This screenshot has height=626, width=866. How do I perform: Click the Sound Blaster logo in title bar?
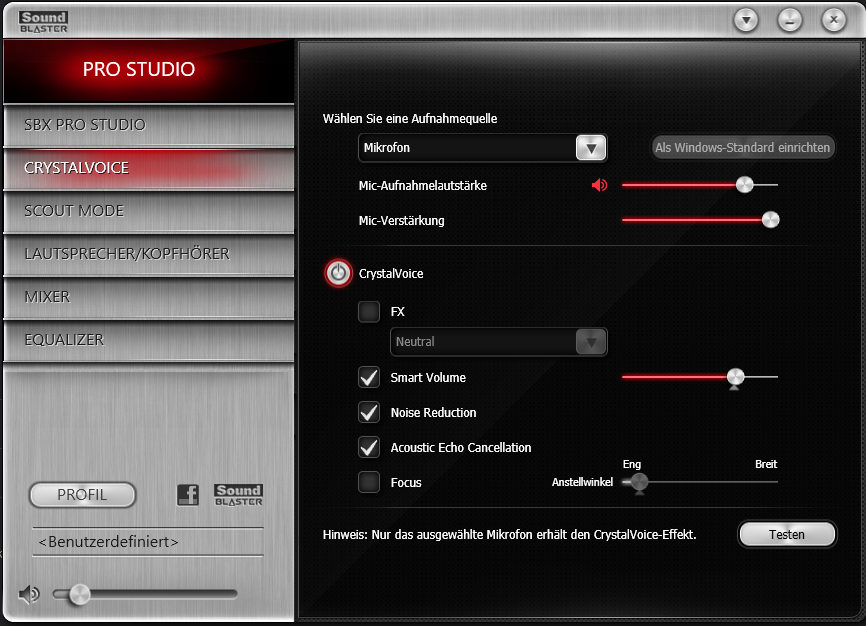tap(44, 22)
